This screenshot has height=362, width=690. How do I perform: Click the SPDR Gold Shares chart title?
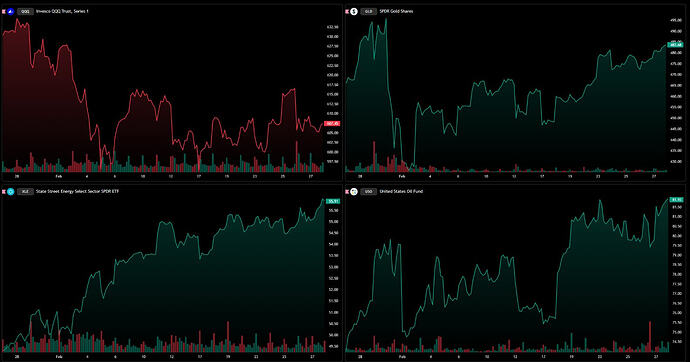396,11
